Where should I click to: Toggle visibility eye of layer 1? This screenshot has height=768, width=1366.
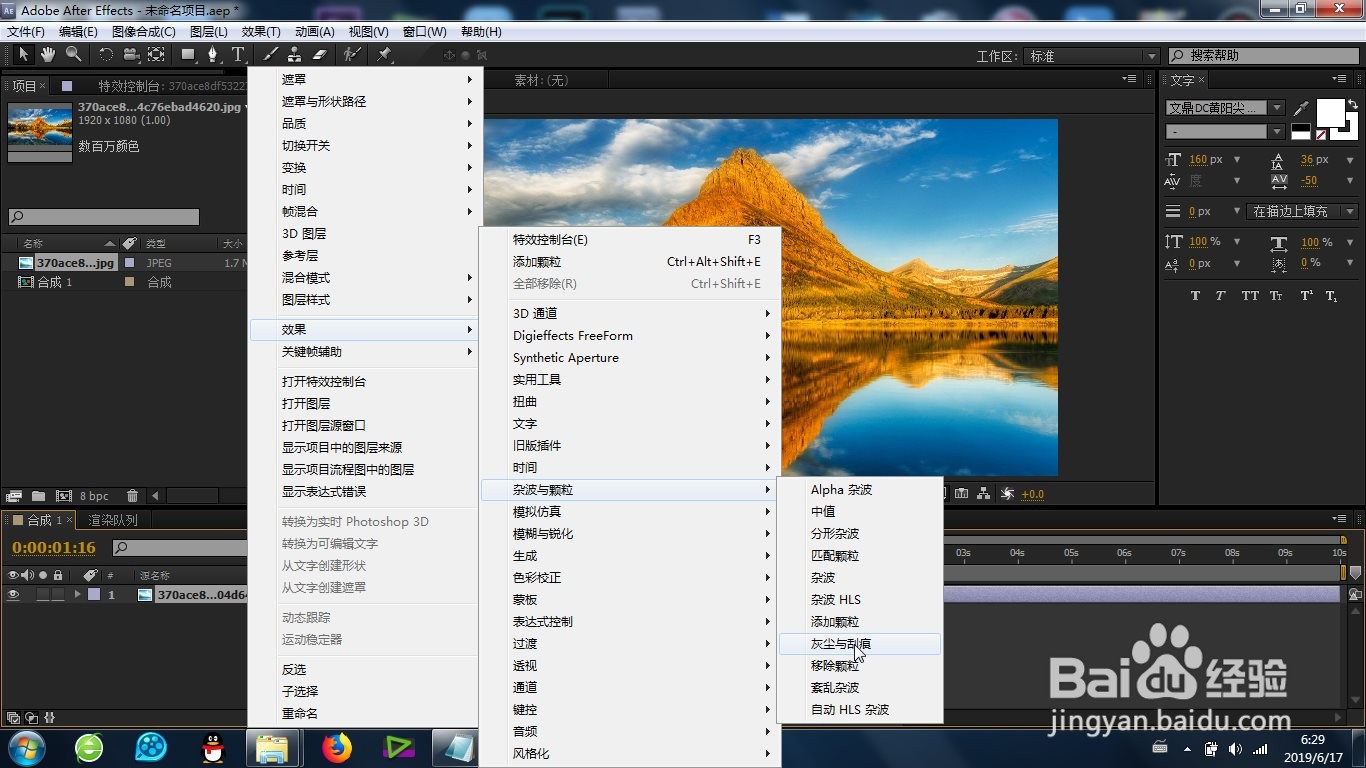click(x=14, y=594)
